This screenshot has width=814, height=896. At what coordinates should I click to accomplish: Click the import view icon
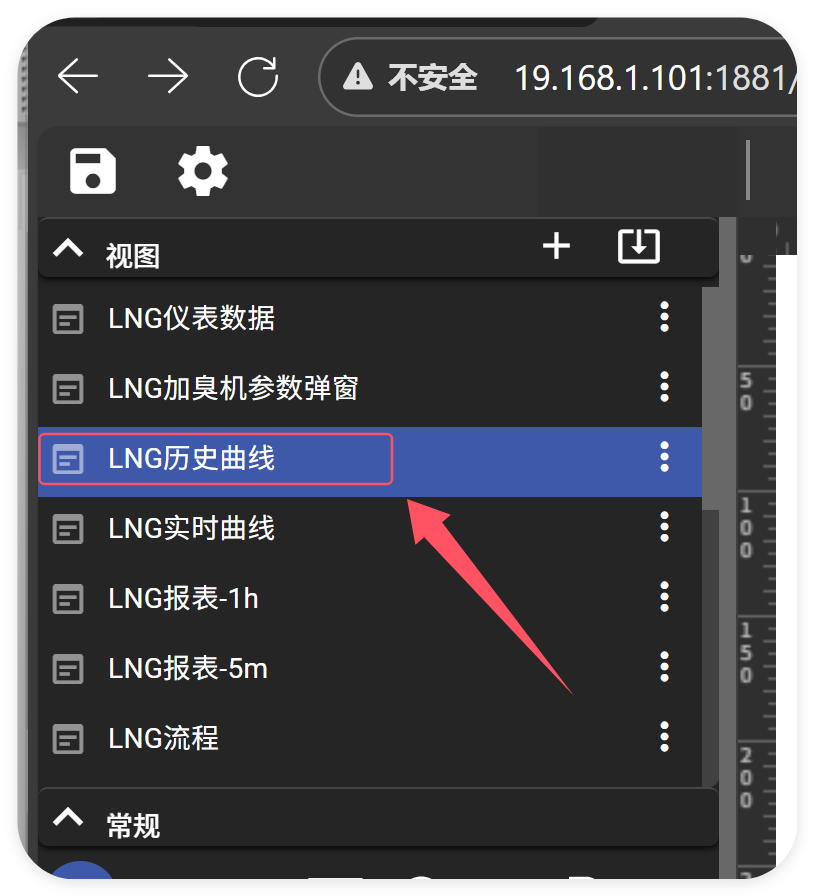pyautogui.click(x=639, y=246)
